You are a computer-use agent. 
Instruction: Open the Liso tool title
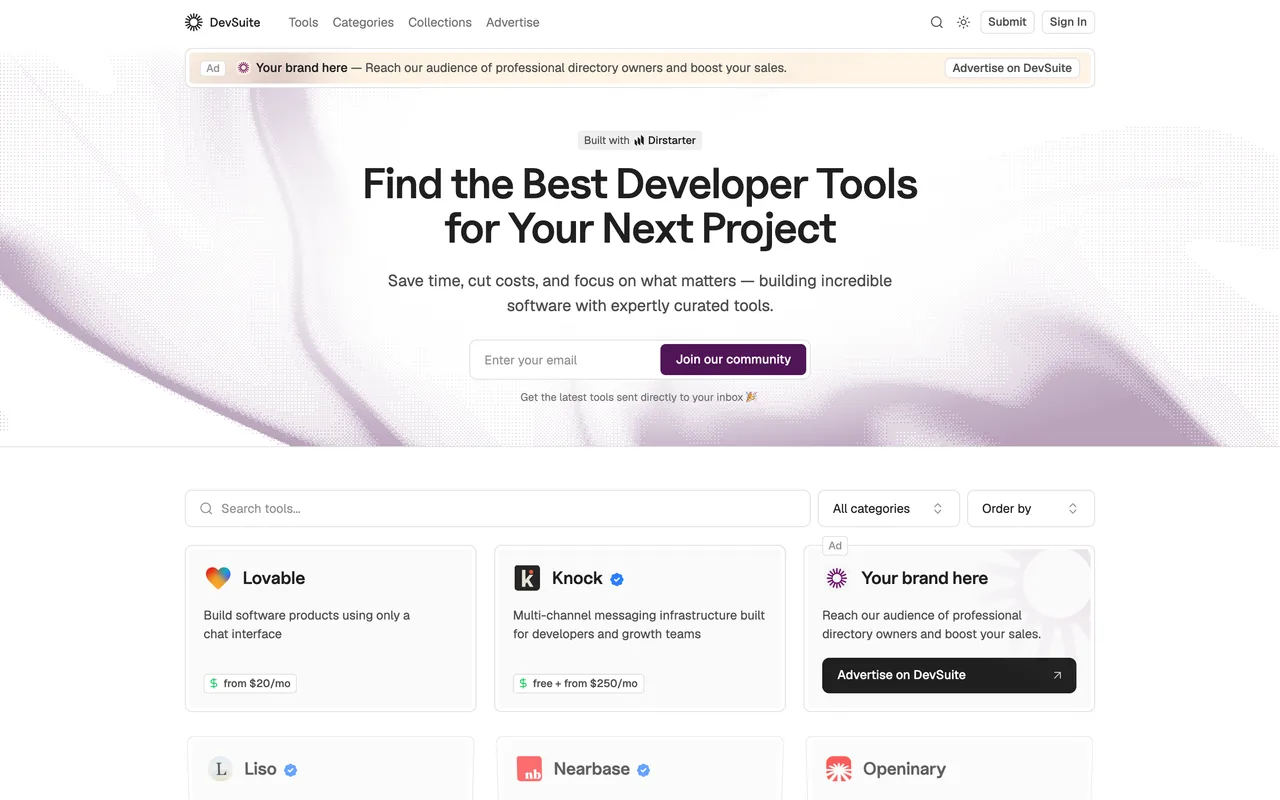tap(260, 769)
